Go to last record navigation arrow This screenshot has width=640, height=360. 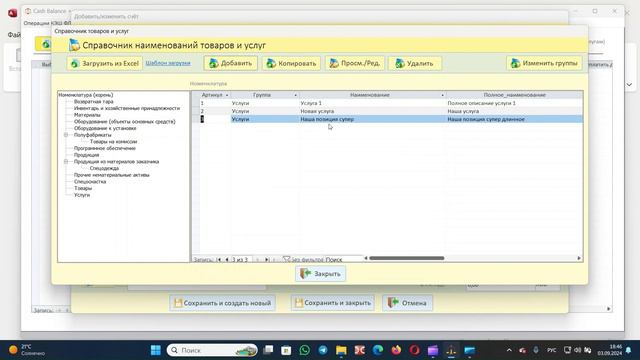267,259
